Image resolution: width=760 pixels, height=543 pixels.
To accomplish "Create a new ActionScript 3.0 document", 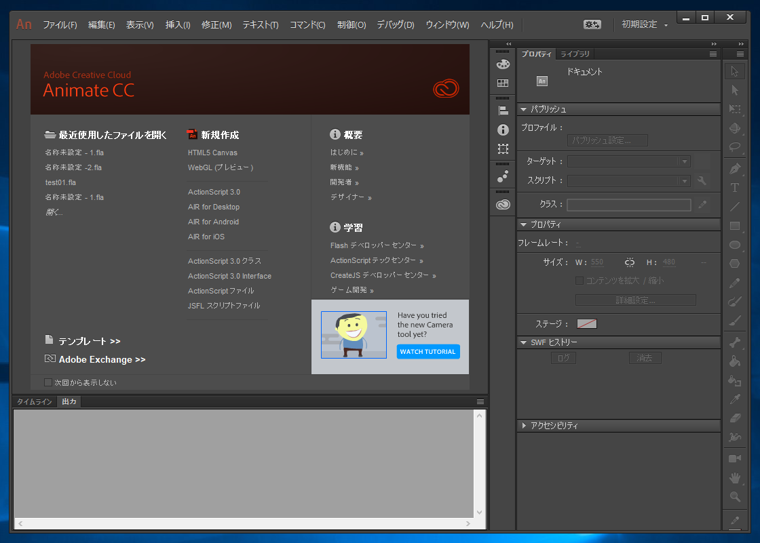I will [x=214, y=192].
